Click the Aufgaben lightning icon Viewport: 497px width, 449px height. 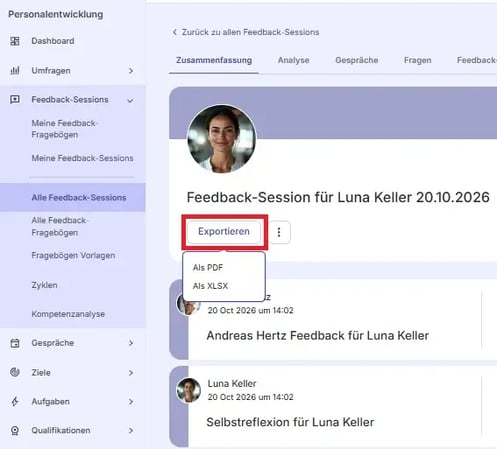[x=15, y=401]
